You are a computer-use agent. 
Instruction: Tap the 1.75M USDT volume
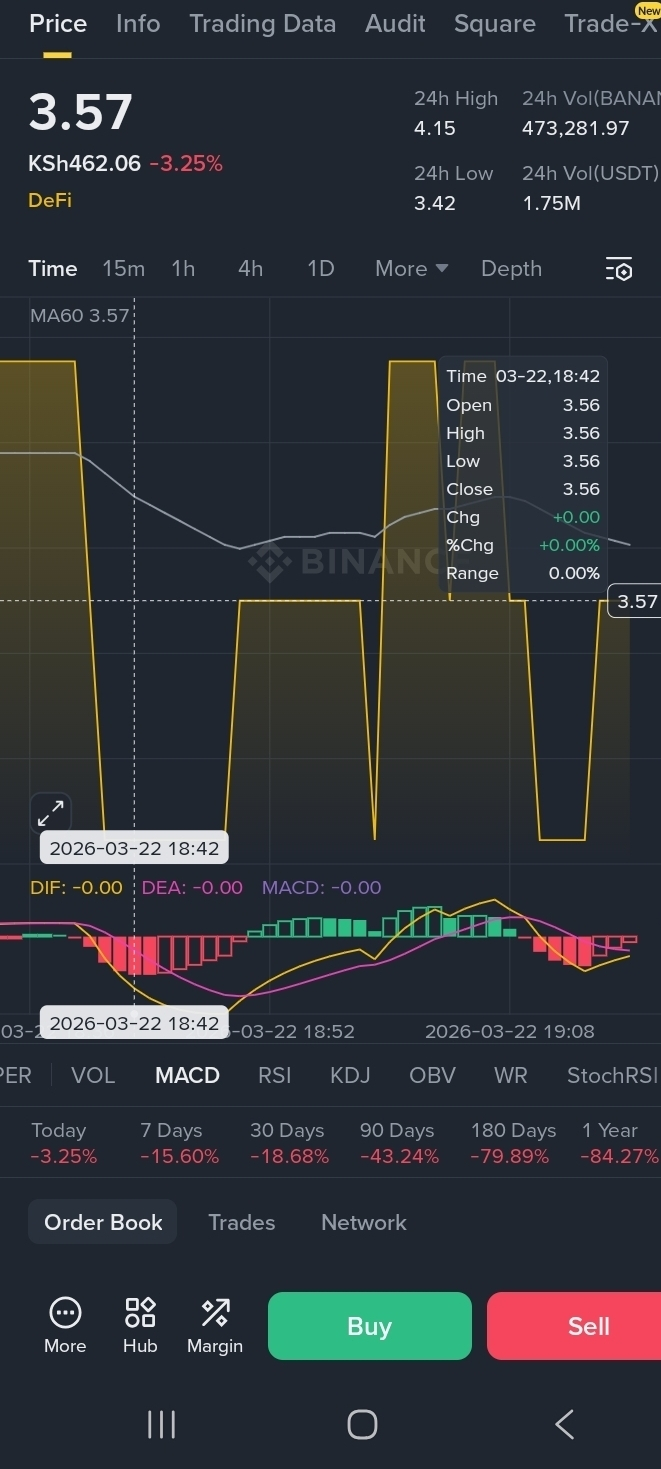point(551,204)
